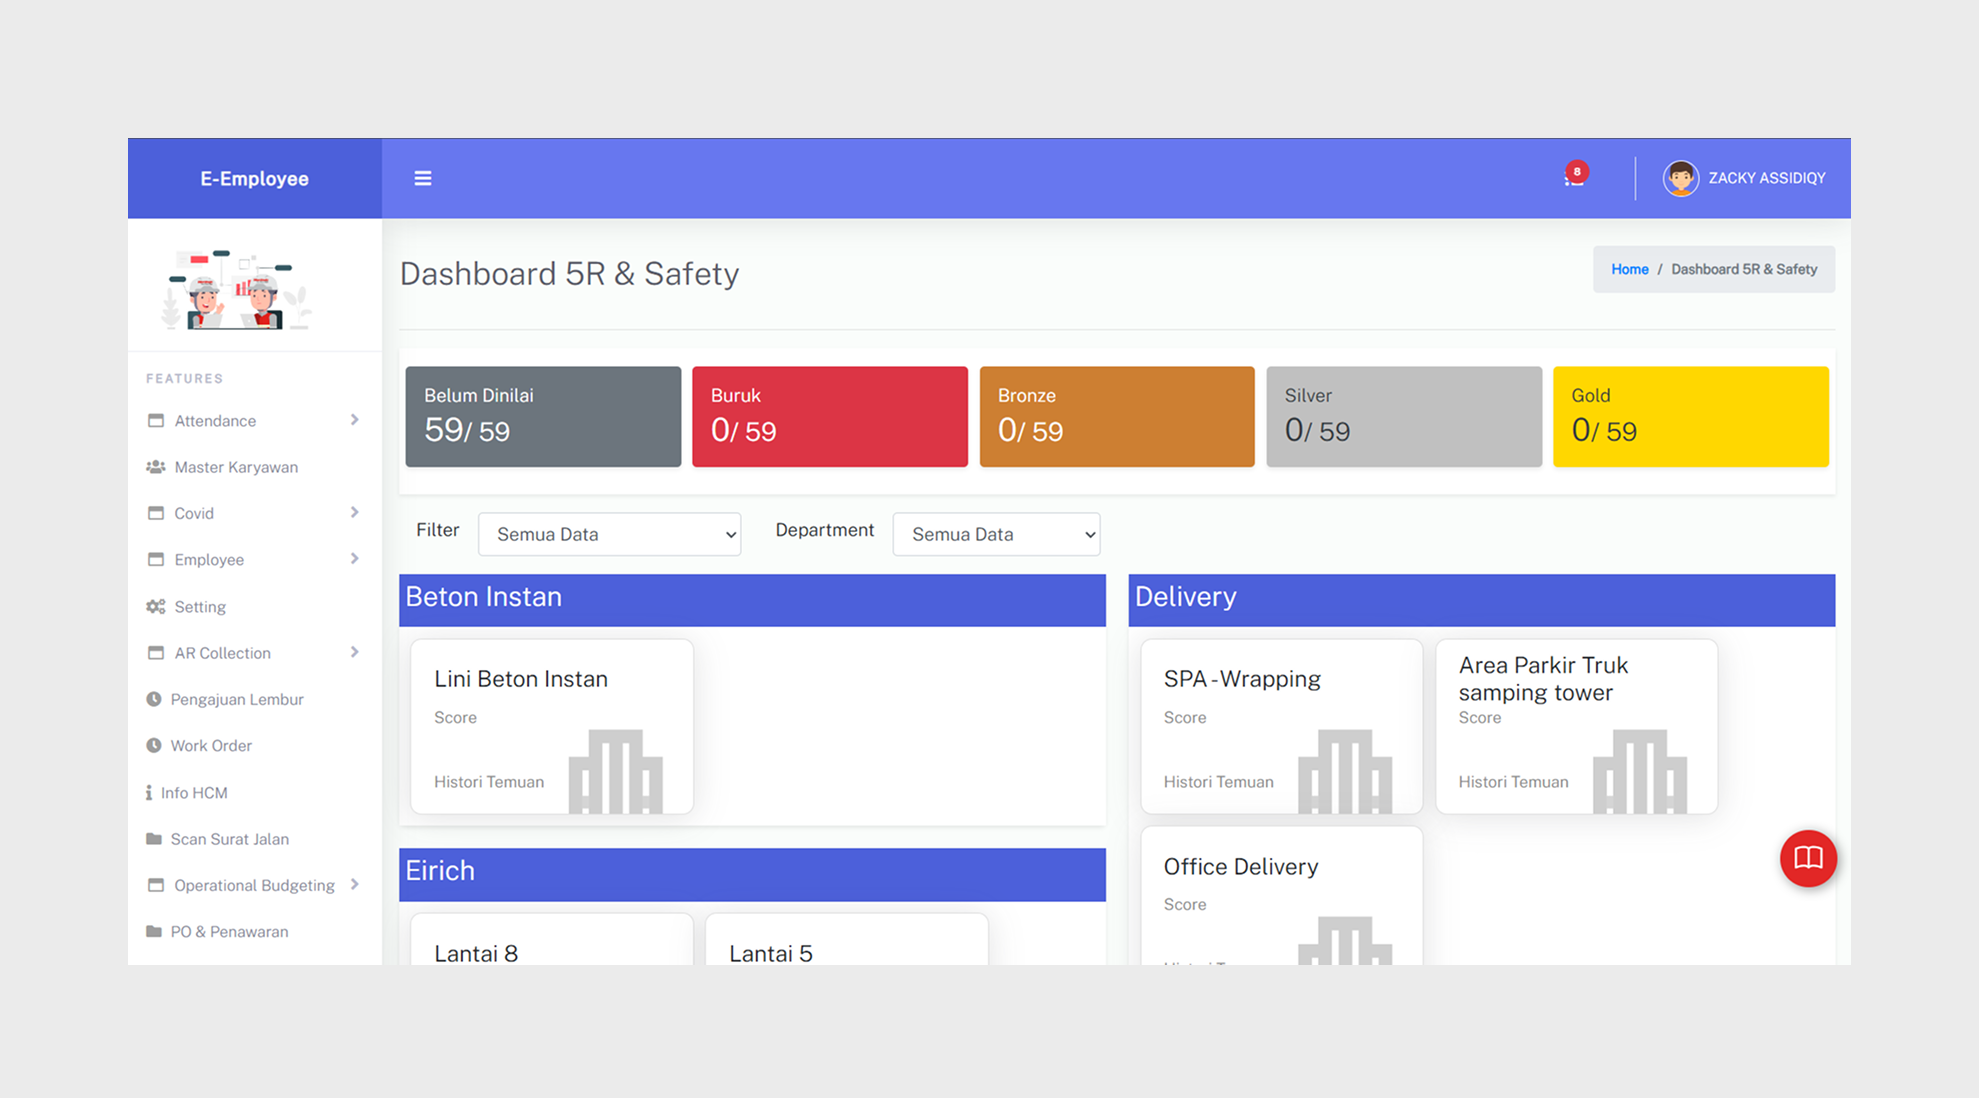Screen dimensions: 1979x1098
Task: Select the PO & Penawaran sidebar item
Action: coord(229,931)
